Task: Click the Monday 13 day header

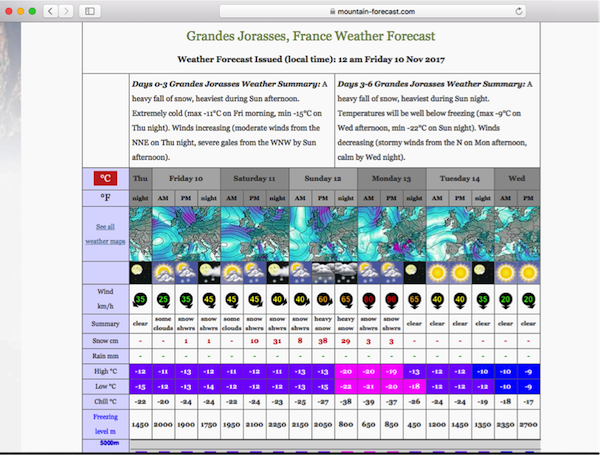Action: 392,178
